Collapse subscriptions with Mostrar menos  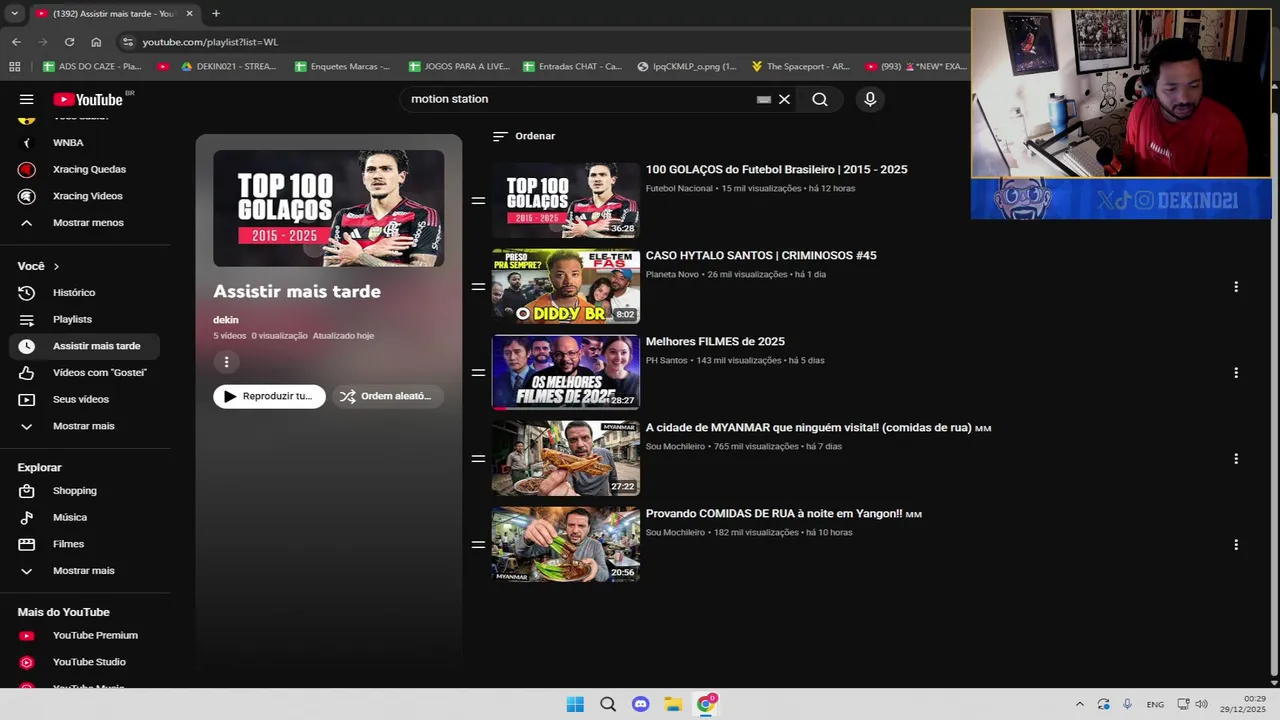click(x=90, y=223)
